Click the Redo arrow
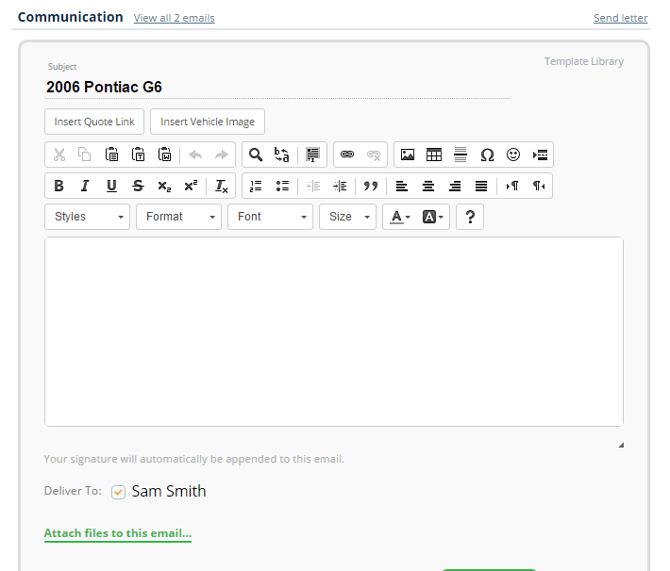Image resolution: width=670 pixels, height=571 pixels. click(221, 155)
